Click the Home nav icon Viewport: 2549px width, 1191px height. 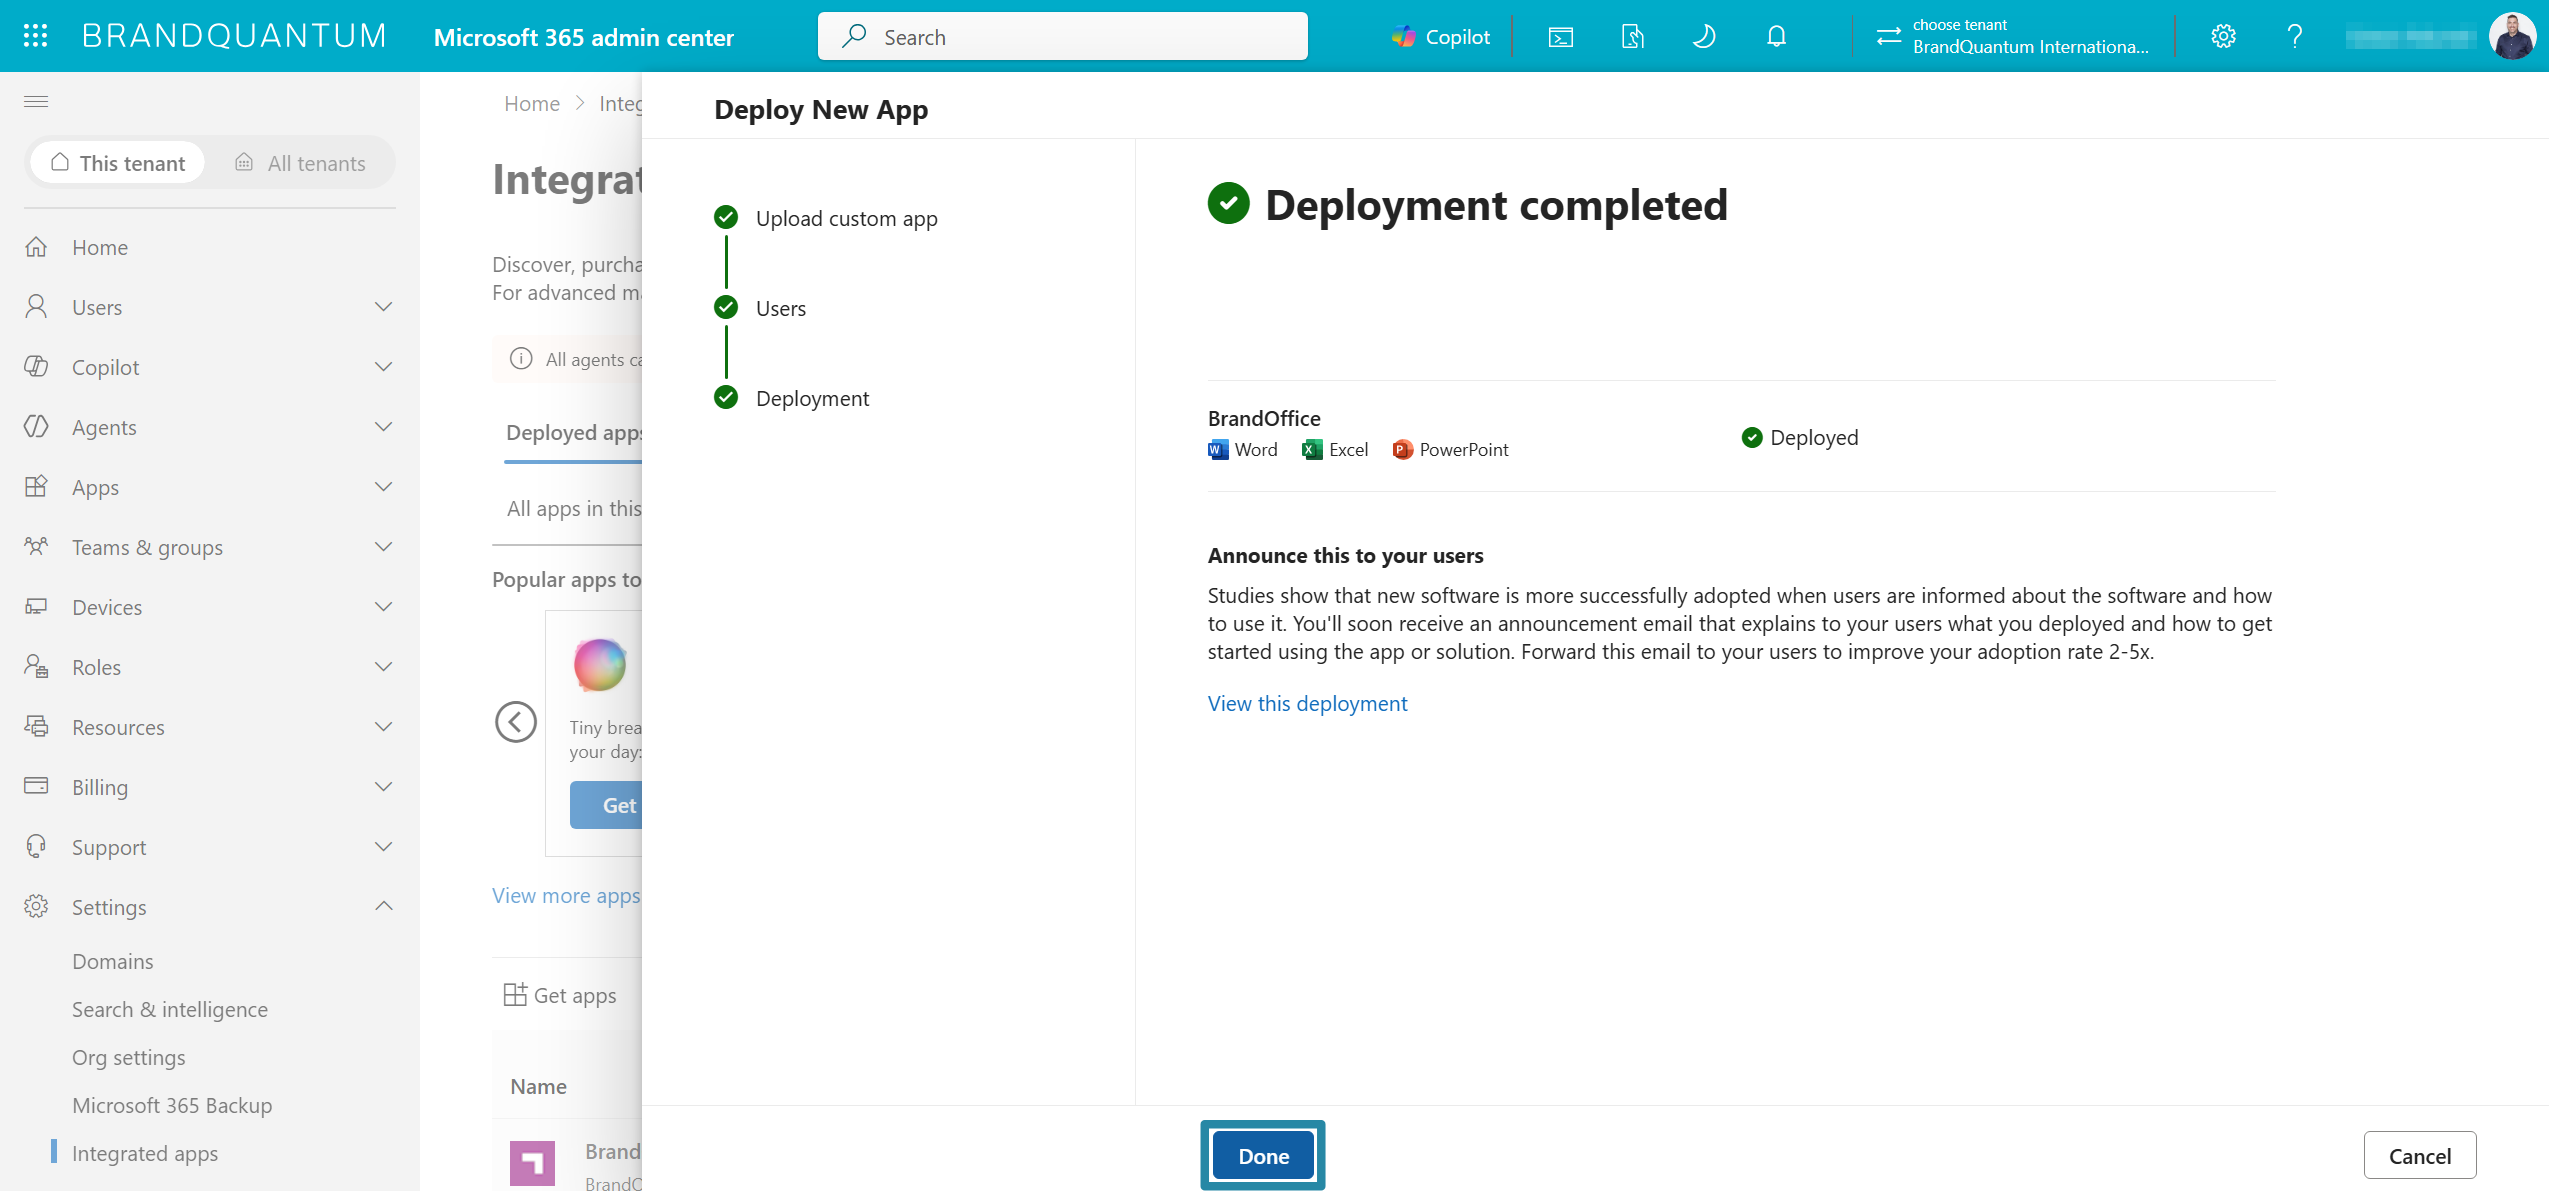click(x=36, y=247)
